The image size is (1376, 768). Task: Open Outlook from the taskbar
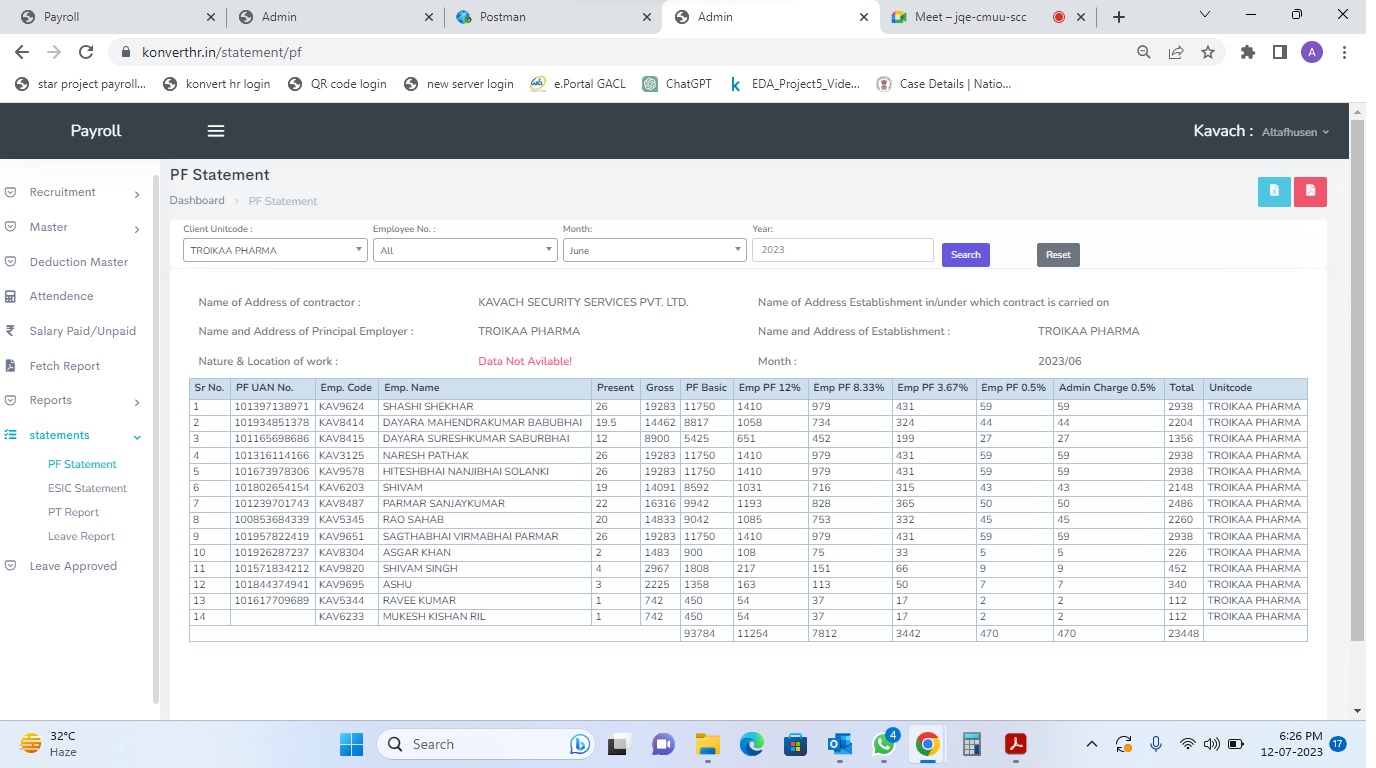pyautogui.click(x=839, y=744)
